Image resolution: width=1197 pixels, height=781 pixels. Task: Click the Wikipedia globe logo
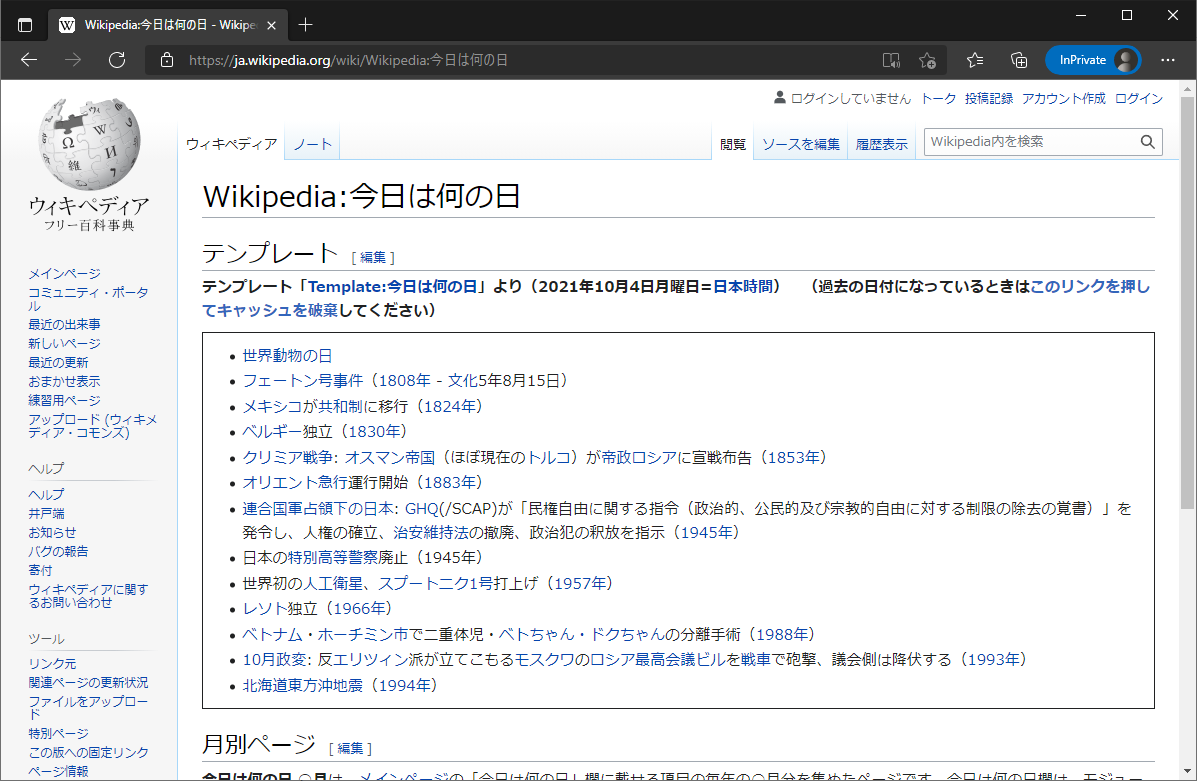89,144
